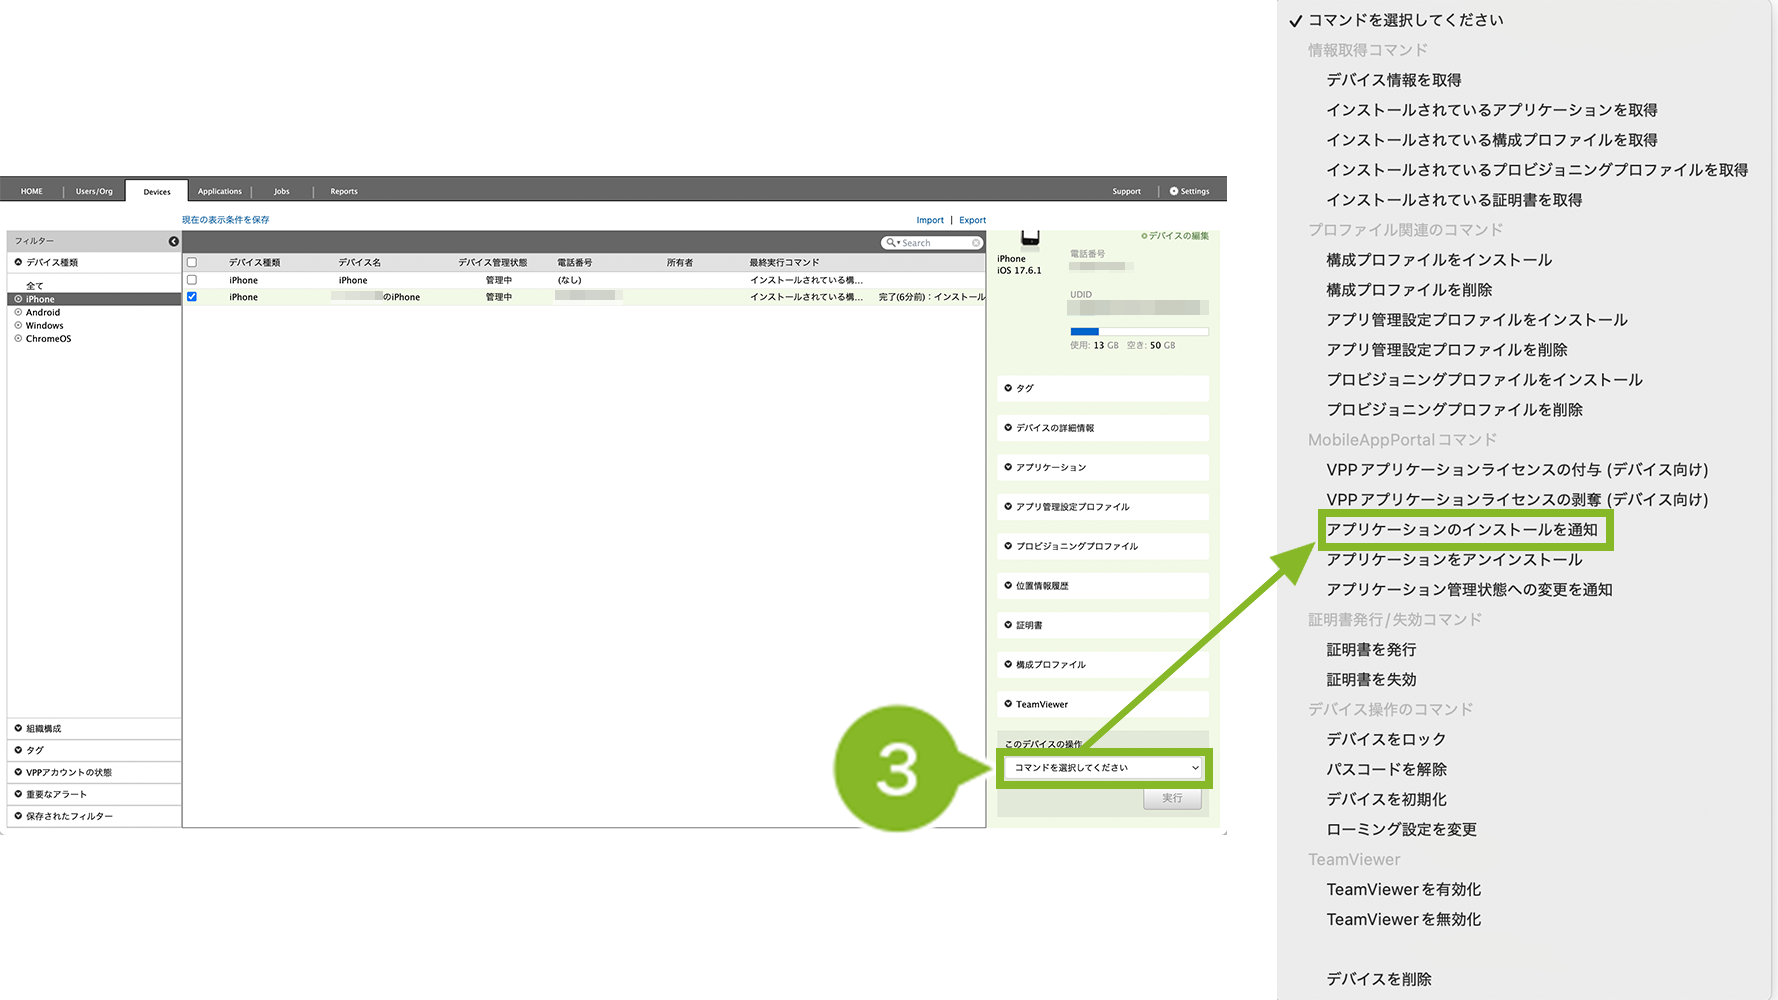Click the magnifier icon in Search box
Image resolution: width=1778 pixels, height=1000 pixels.
(x=890, y=243)
